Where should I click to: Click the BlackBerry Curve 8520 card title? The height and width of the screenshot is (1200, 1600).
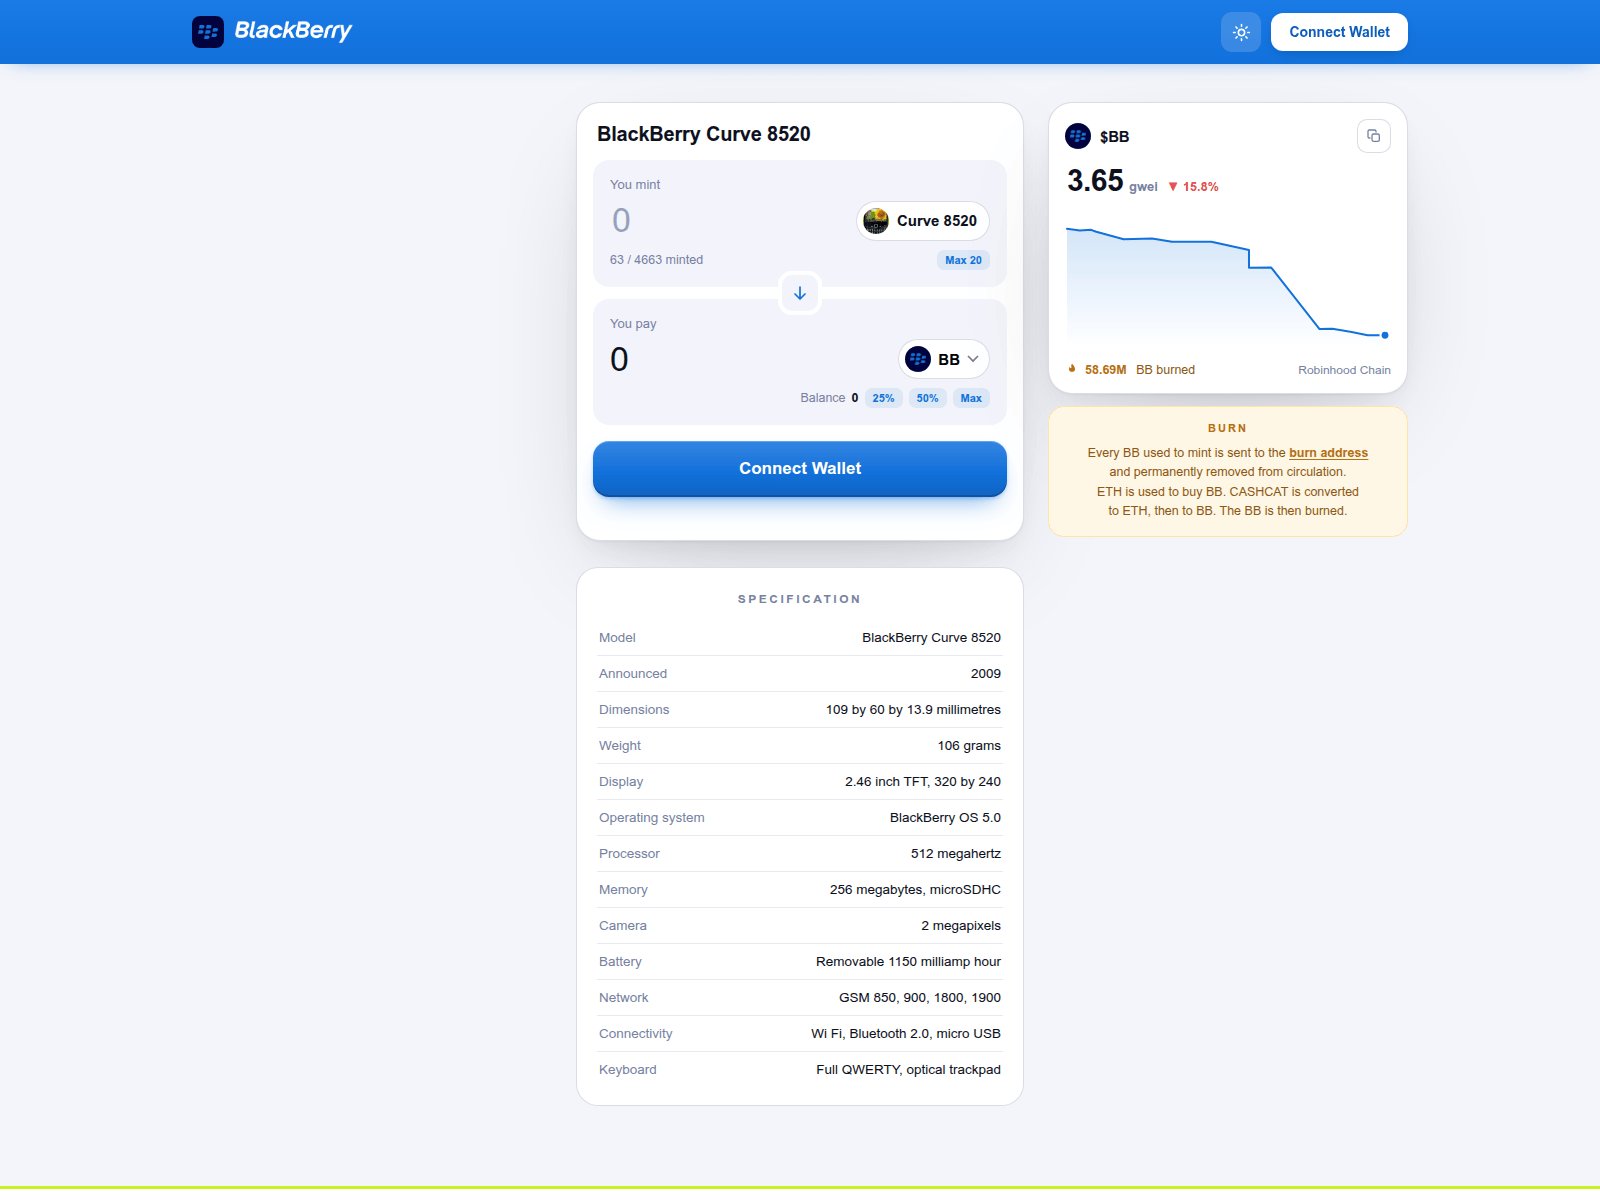(704, 134)
